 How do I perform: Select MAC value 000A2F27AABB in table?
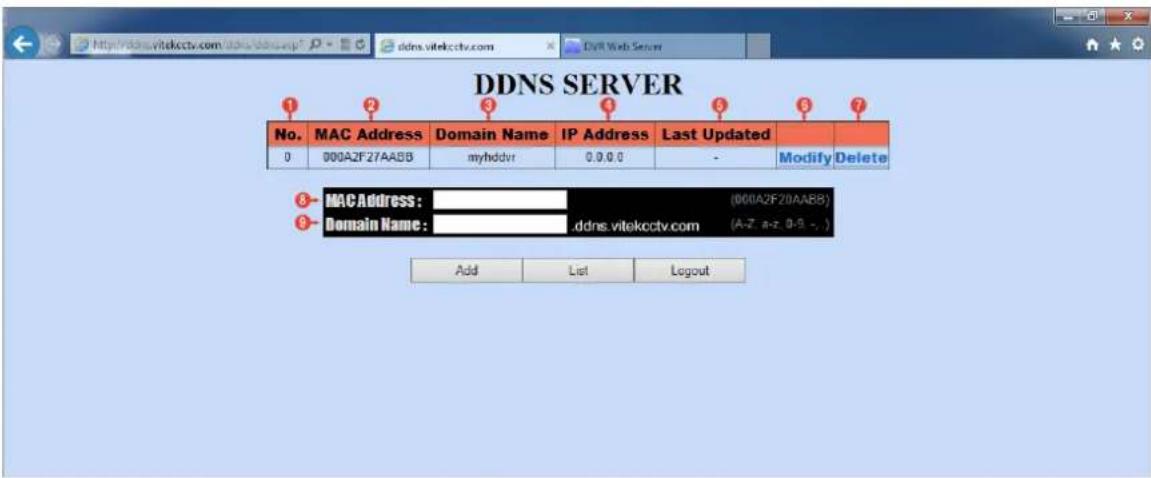click(x=368, y=158)
